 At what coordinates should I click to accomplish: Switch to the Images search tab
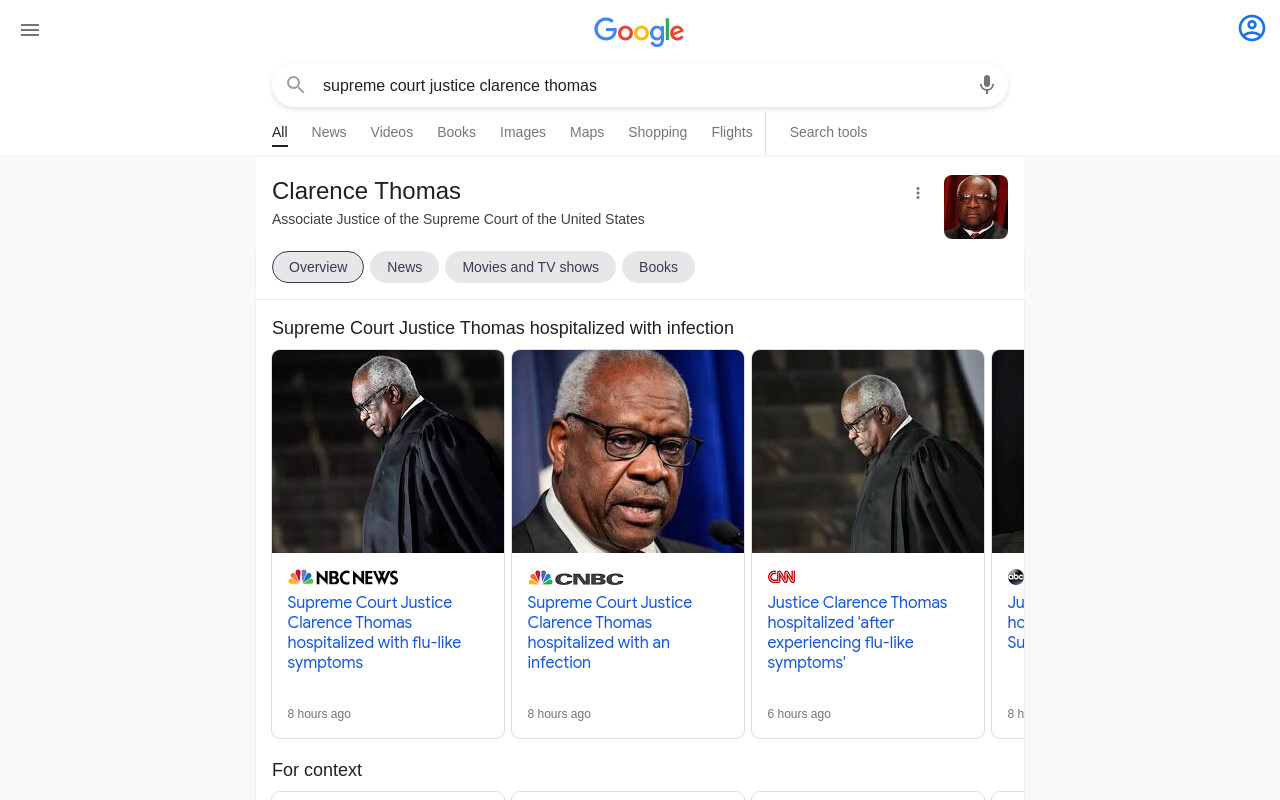(x=523, y=132)
